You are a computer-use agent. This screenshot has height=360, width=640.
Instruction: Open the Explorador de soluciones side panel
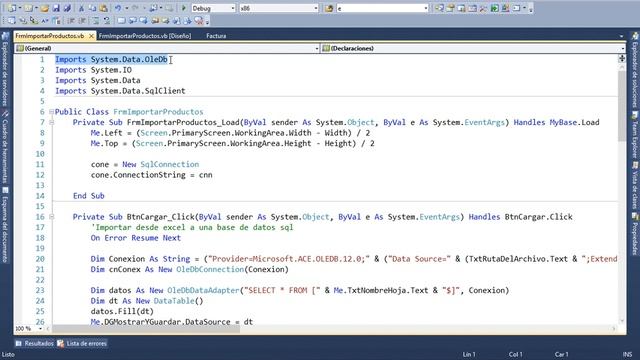point(635,70)
